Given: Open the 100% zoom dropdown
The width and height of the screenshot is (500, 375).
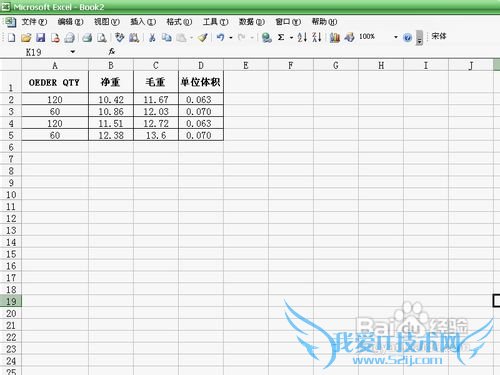Looking at the screenshot, I should coord(396,37).
